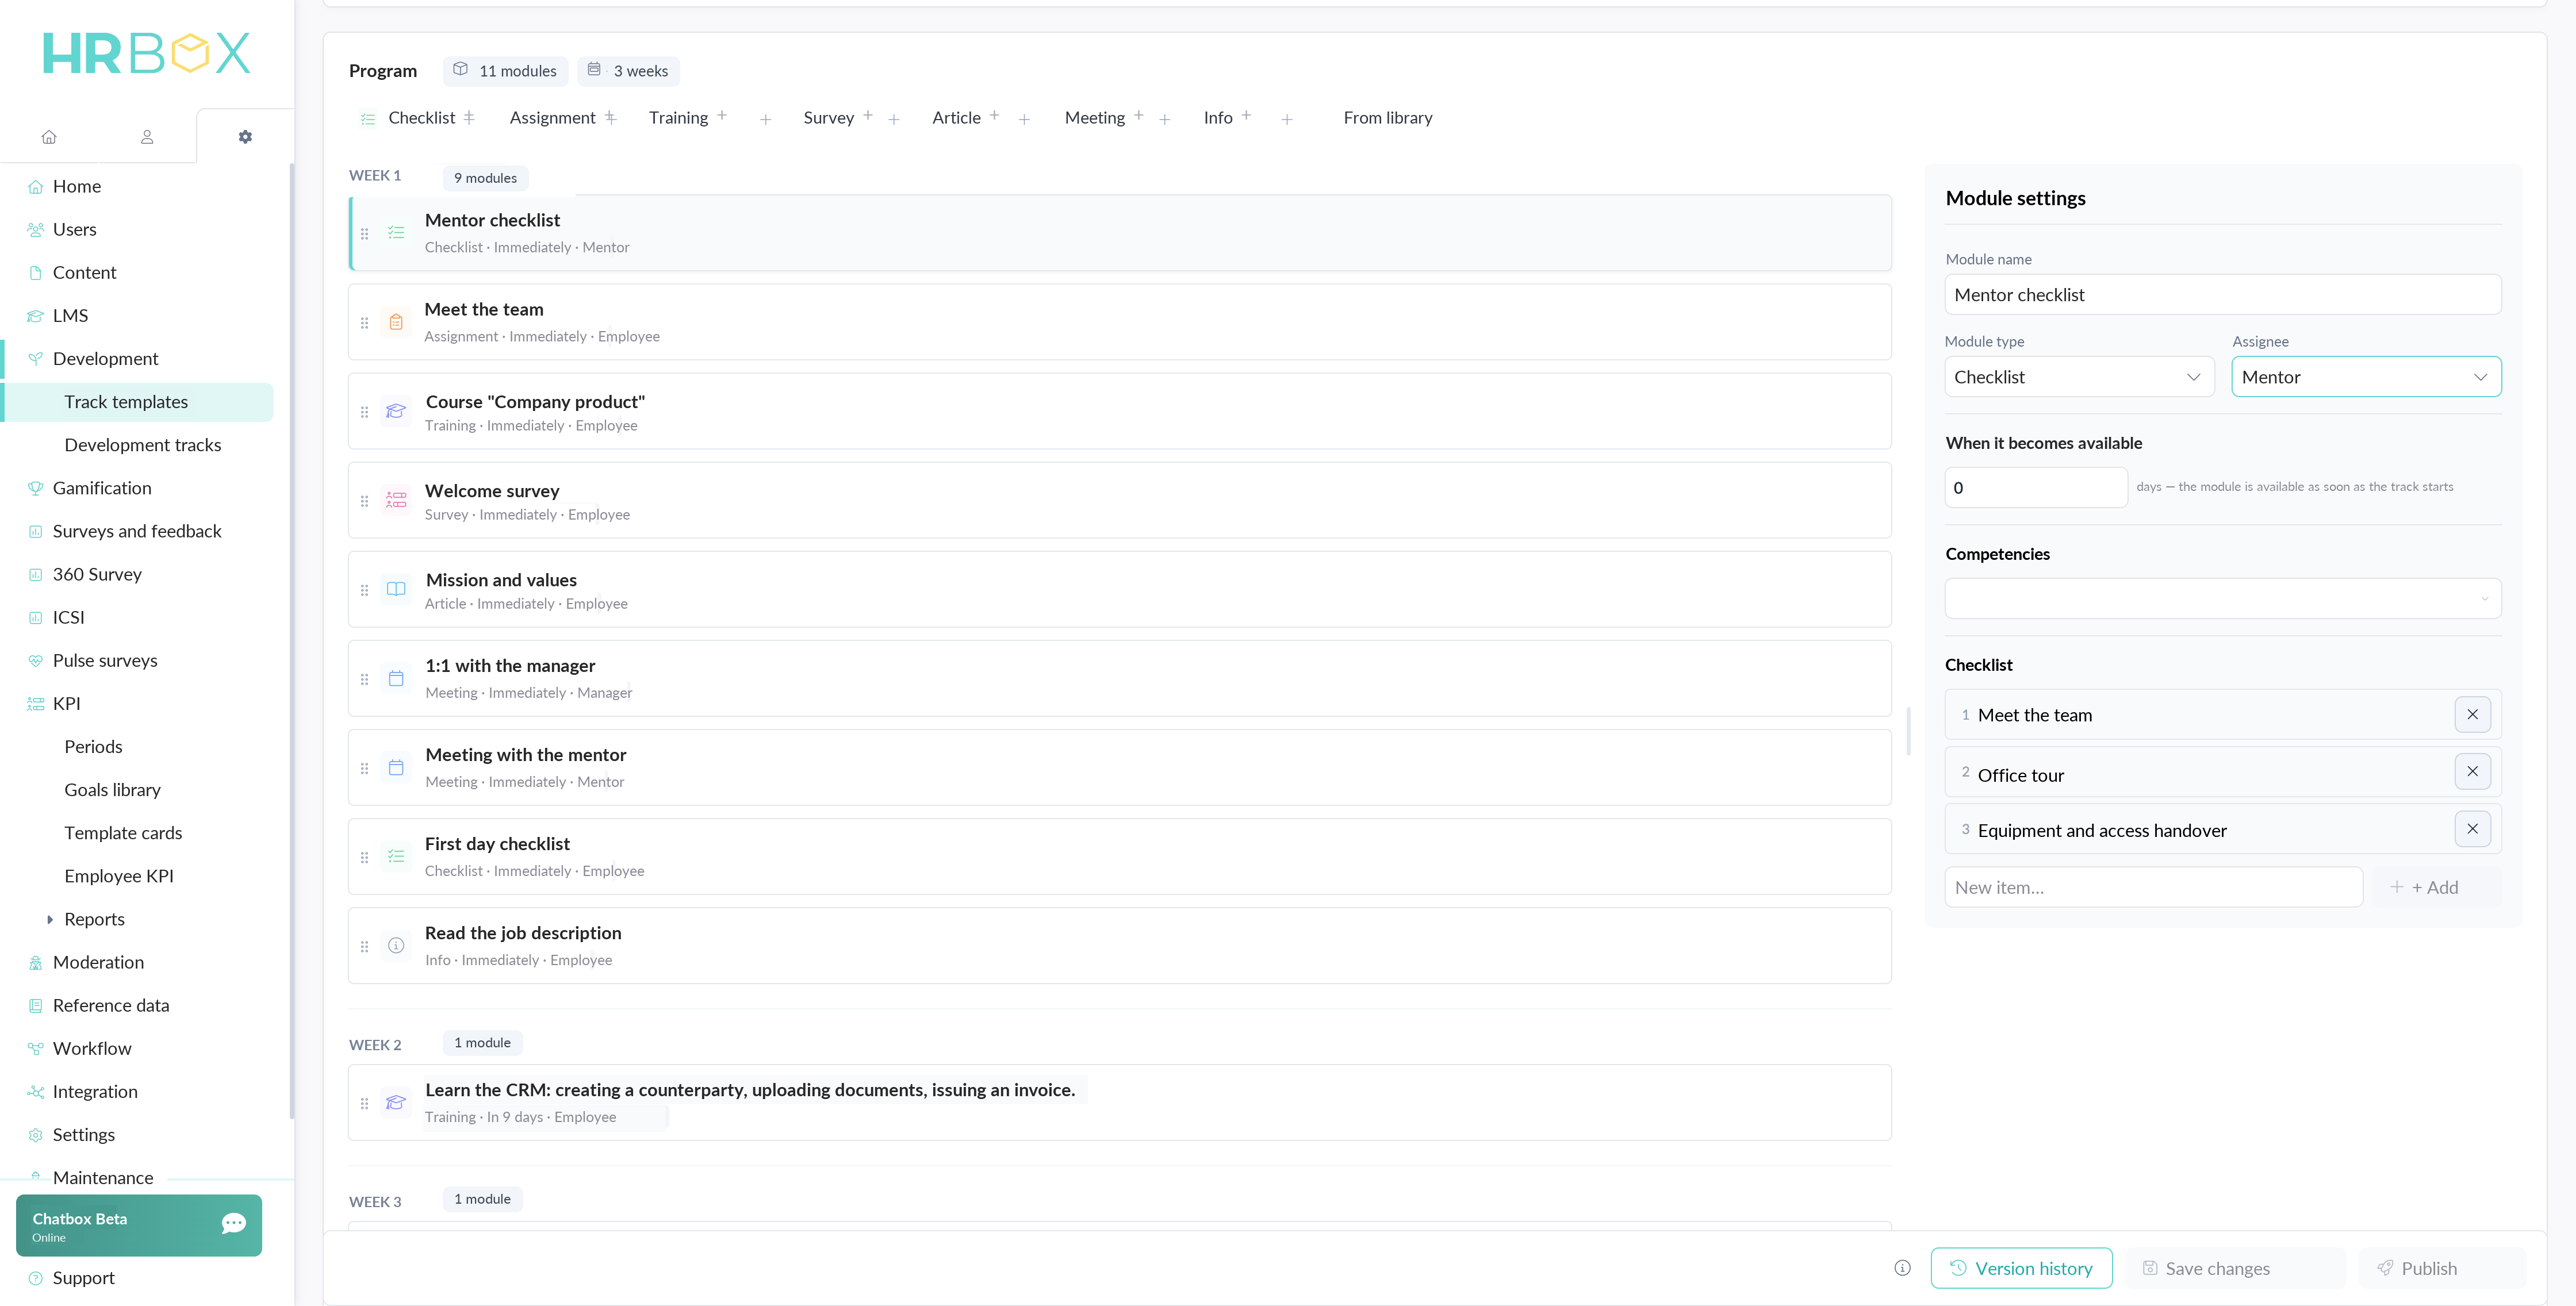This screenshot has width=2576, height=1306.
Task: Open Development tracks in sidebar
Action: 143,445
